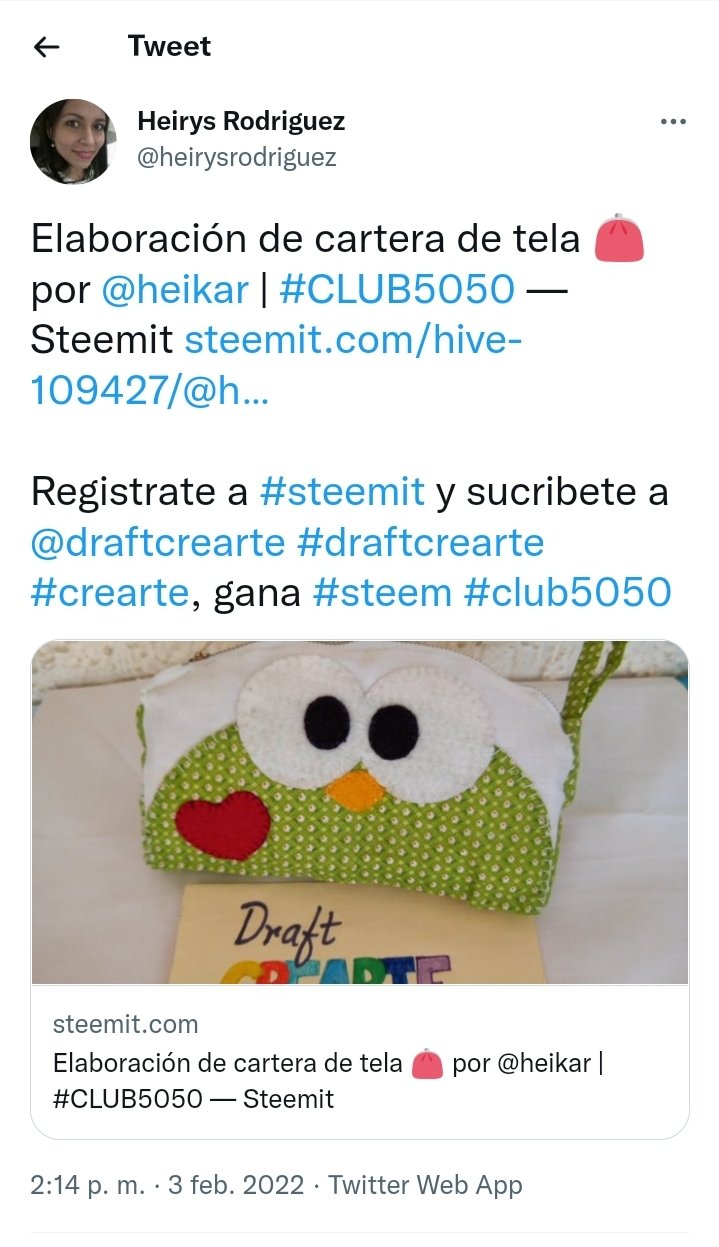This screenshot has width=719, height=1247.
Task: Click the @heirysrodriguez handle
Action: pos(236,157)
